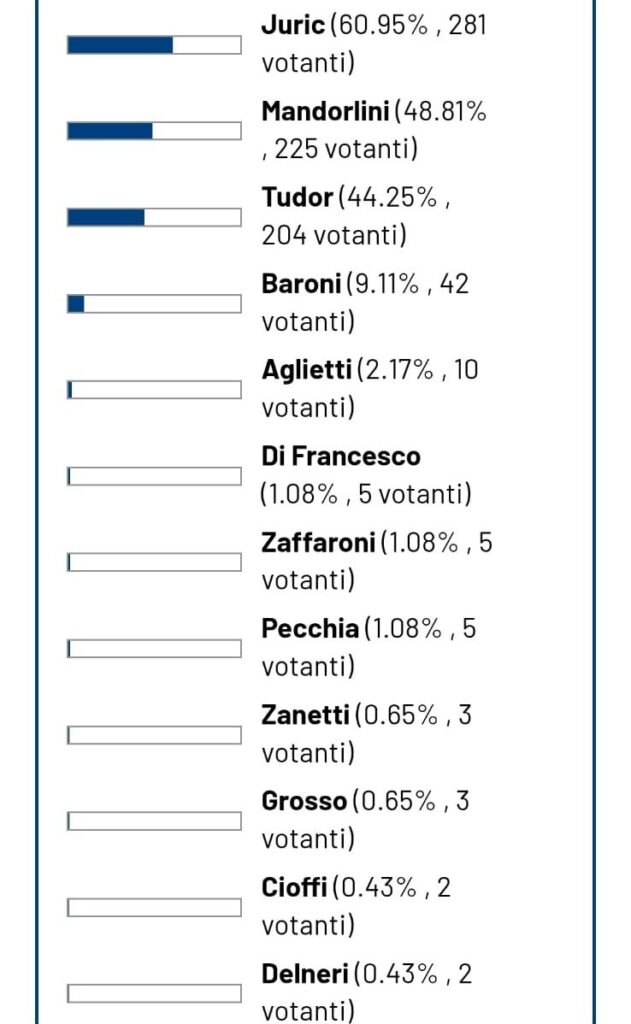631x1024 pixels.
Task: Select the Di Francesco poll result label
Action: [366, 475]
